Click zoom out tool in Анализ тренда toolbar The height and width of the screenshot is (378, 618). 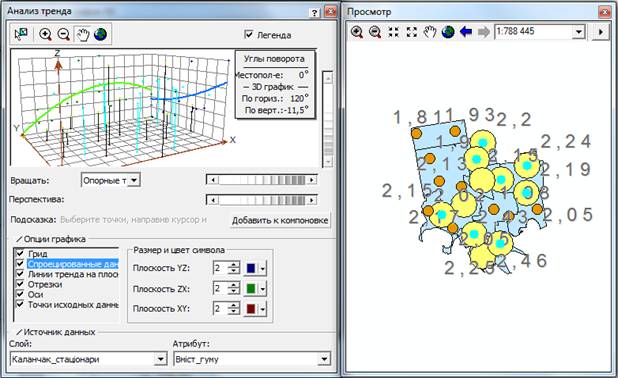(63, 34)
